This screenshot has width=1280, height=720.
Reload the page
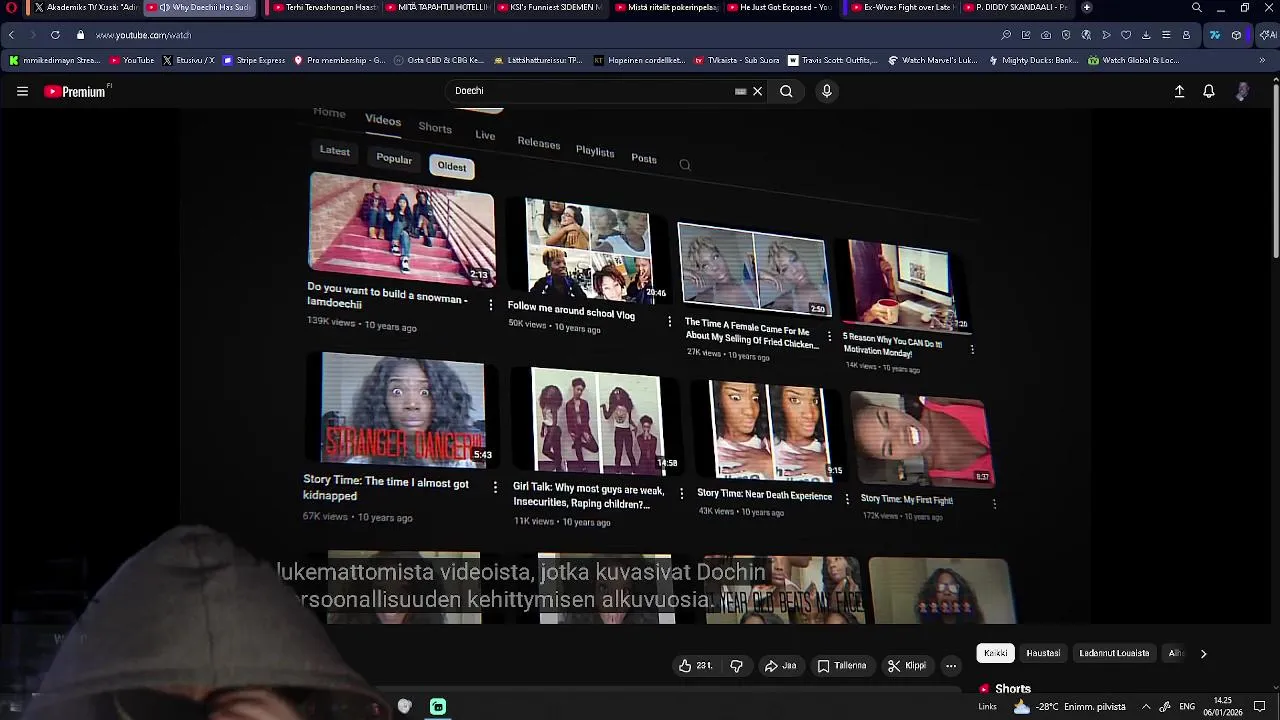click(55, 35)
